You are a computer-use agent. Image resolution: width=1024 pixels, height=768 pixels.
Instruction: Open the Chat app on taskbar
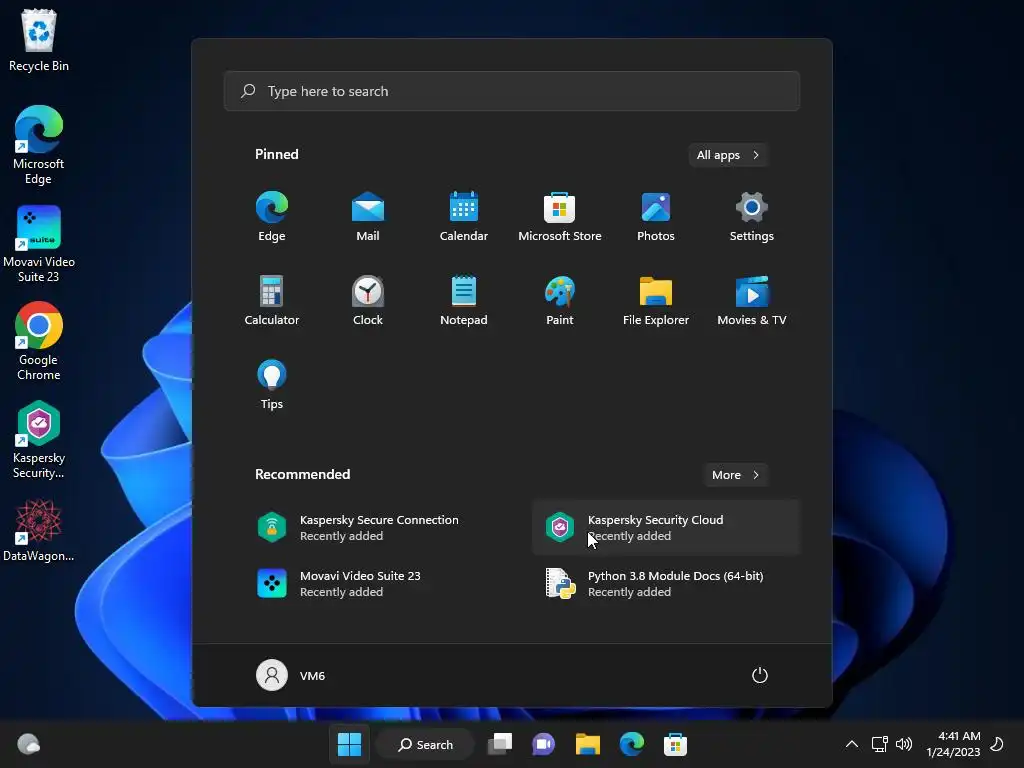point(543,744)
